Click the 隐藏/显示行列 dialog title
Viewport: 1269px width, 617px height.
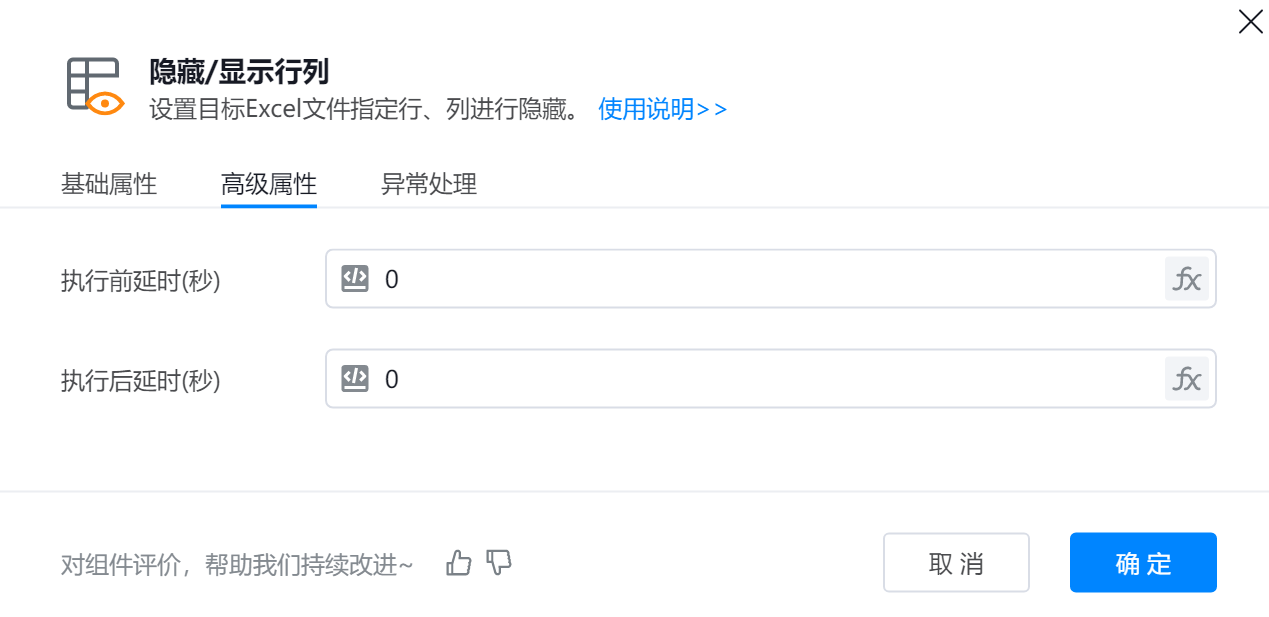coord(239,72)
